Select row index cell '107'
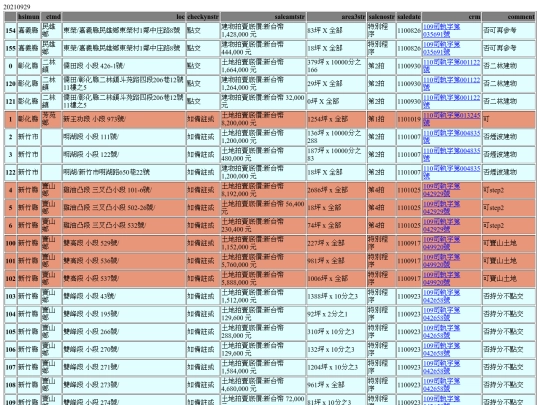540x405 pixels. click(x=10, y=367)
